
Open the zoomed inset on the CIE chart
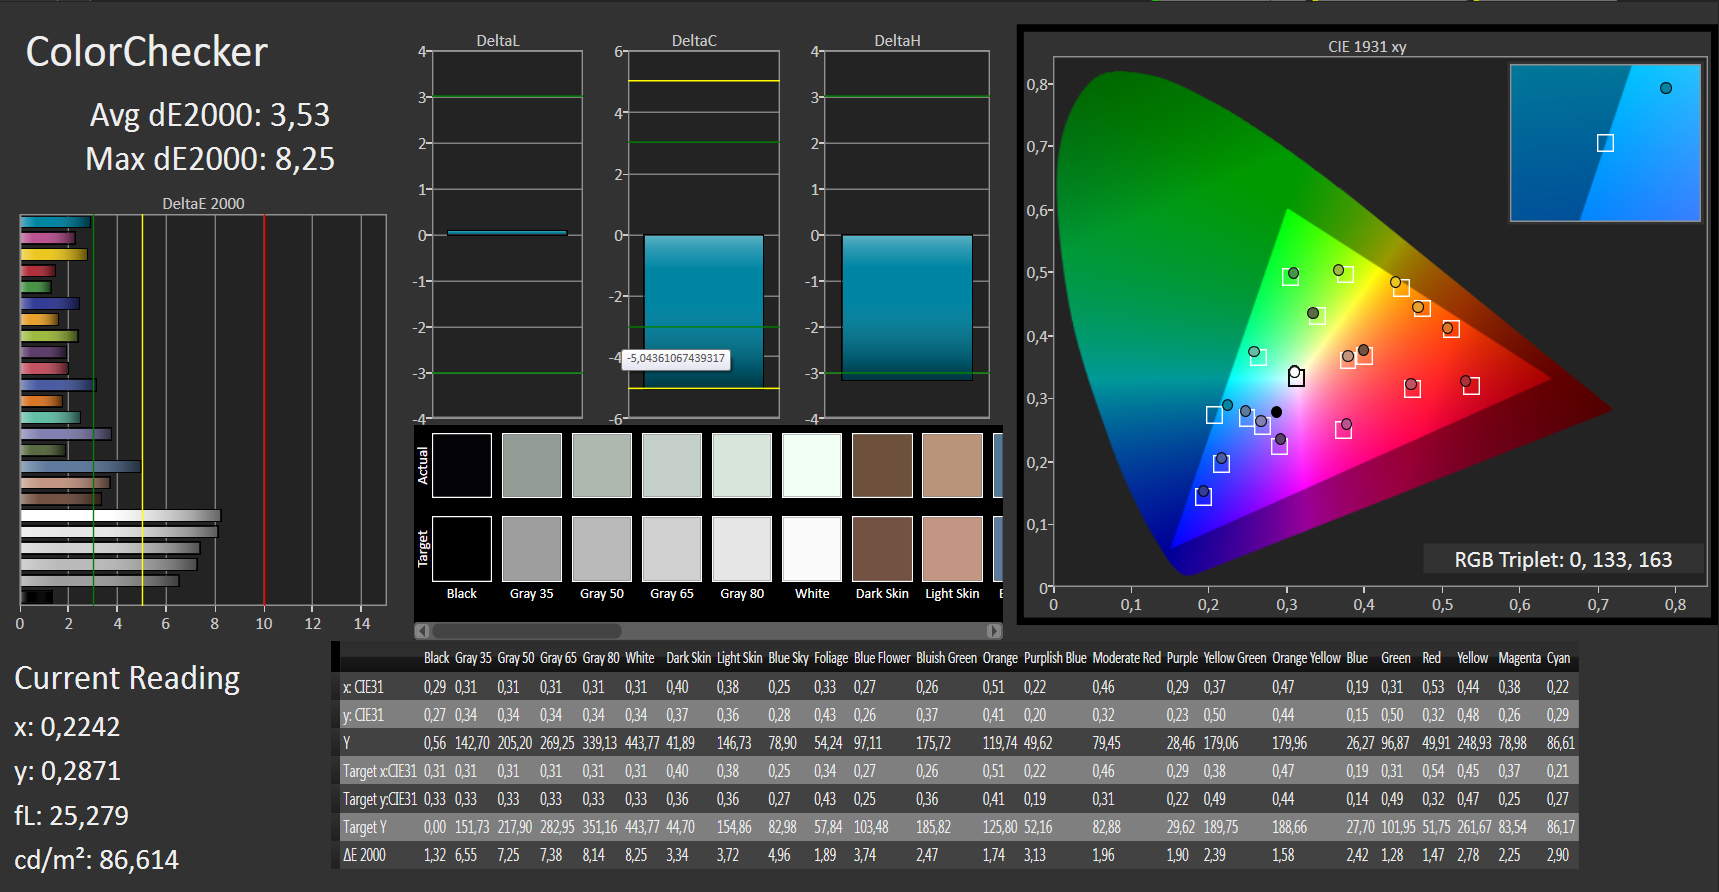pyautogui.click(x=1605, y=143)
